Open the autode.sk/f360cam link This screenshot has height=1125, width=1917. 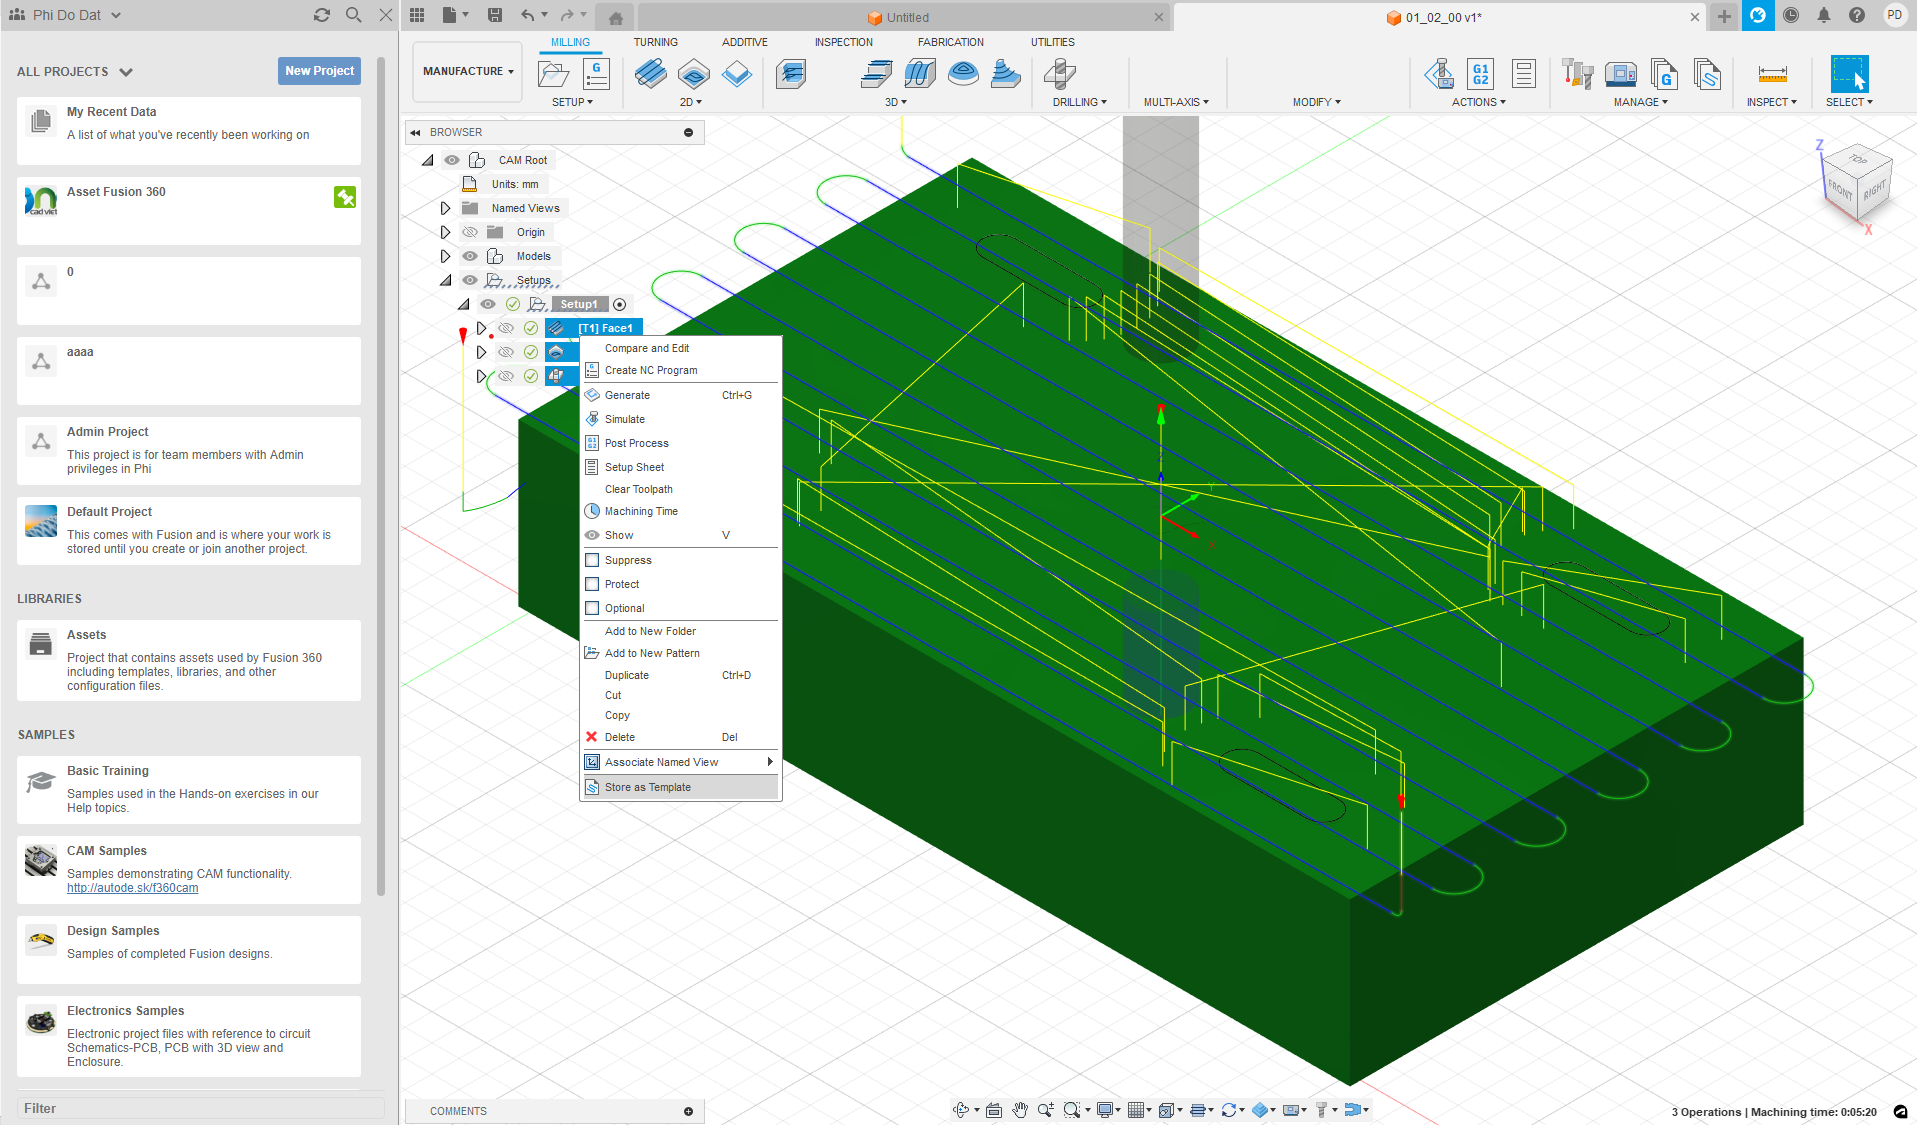coord(132,888)
